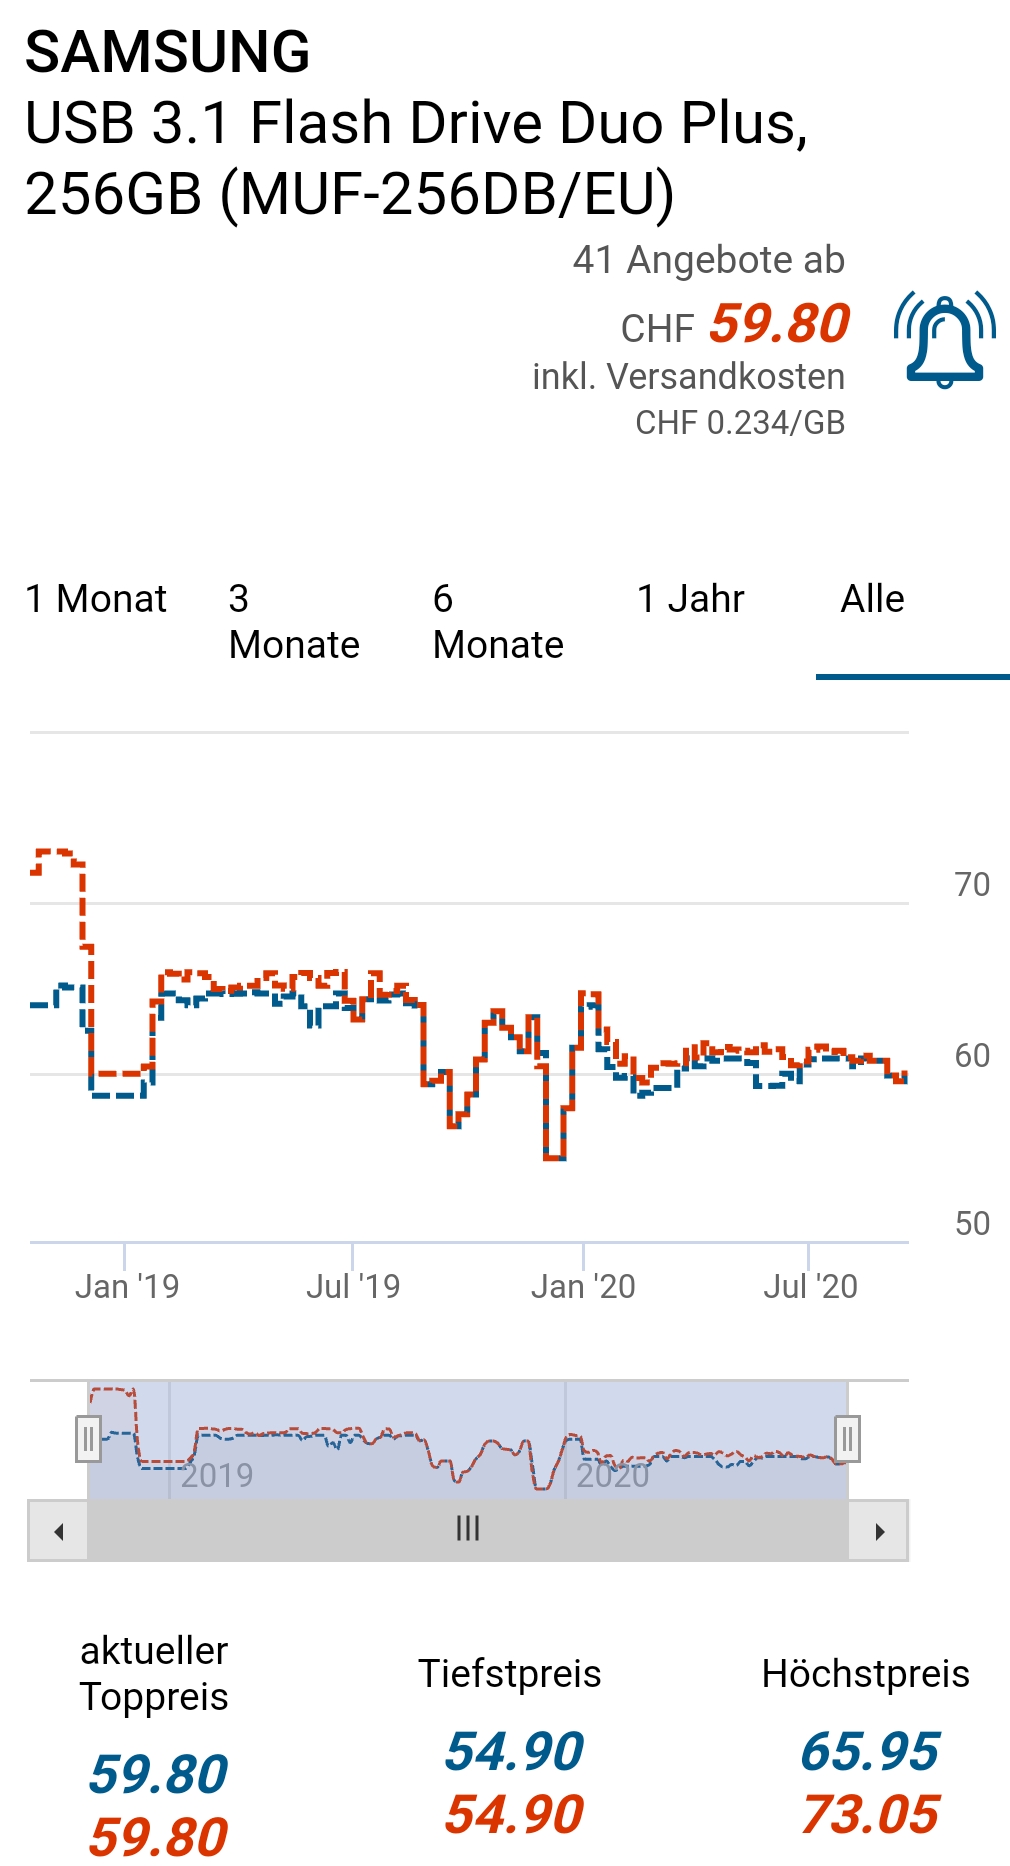Click the Jan '20 axis label
Viewport: 1010px width, 1866px height.
[x=583, y=1286]
